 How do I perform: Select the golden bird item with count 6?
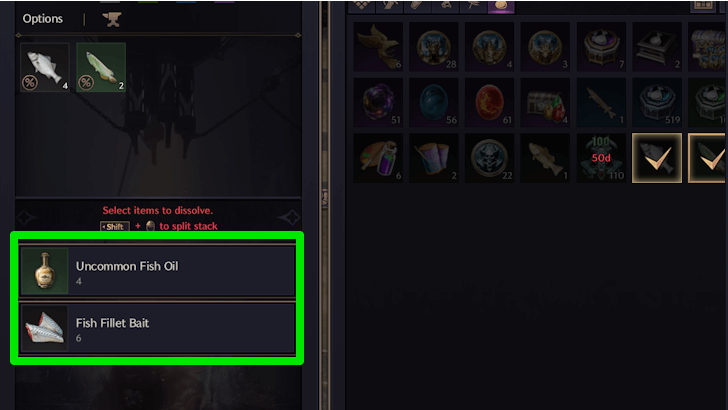(378, 46)
